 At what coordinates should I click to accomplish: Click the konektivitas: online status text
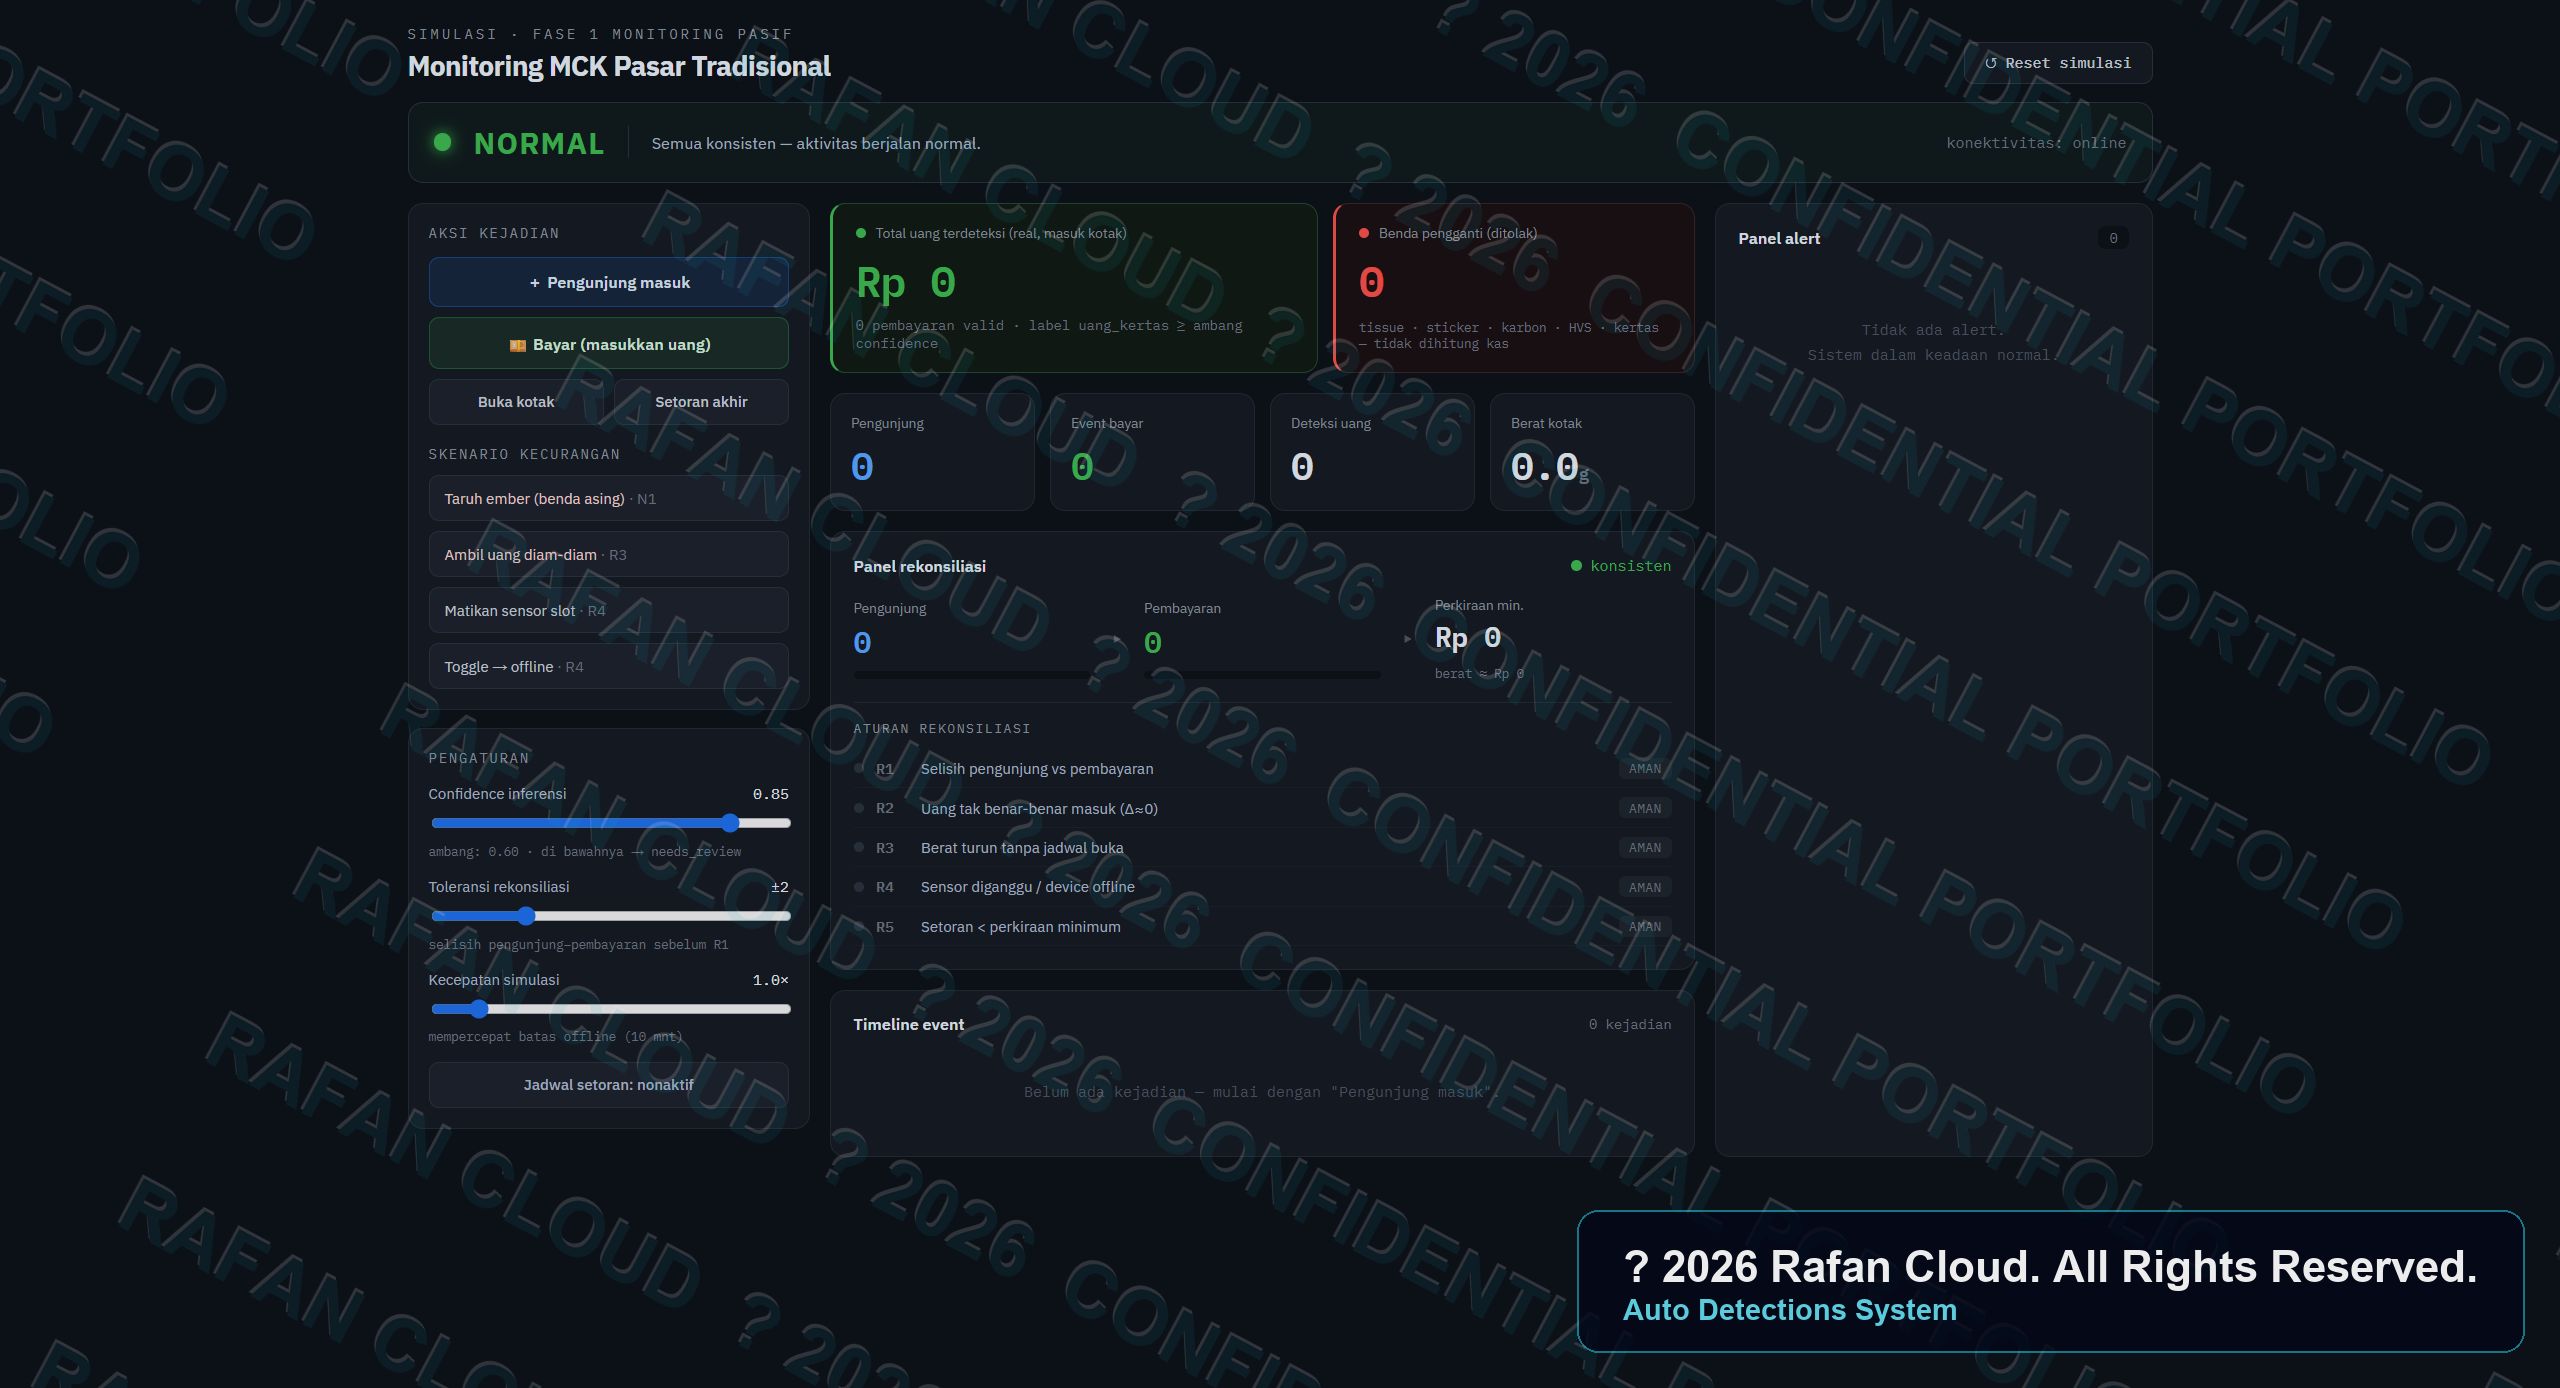click(2036, 143)
